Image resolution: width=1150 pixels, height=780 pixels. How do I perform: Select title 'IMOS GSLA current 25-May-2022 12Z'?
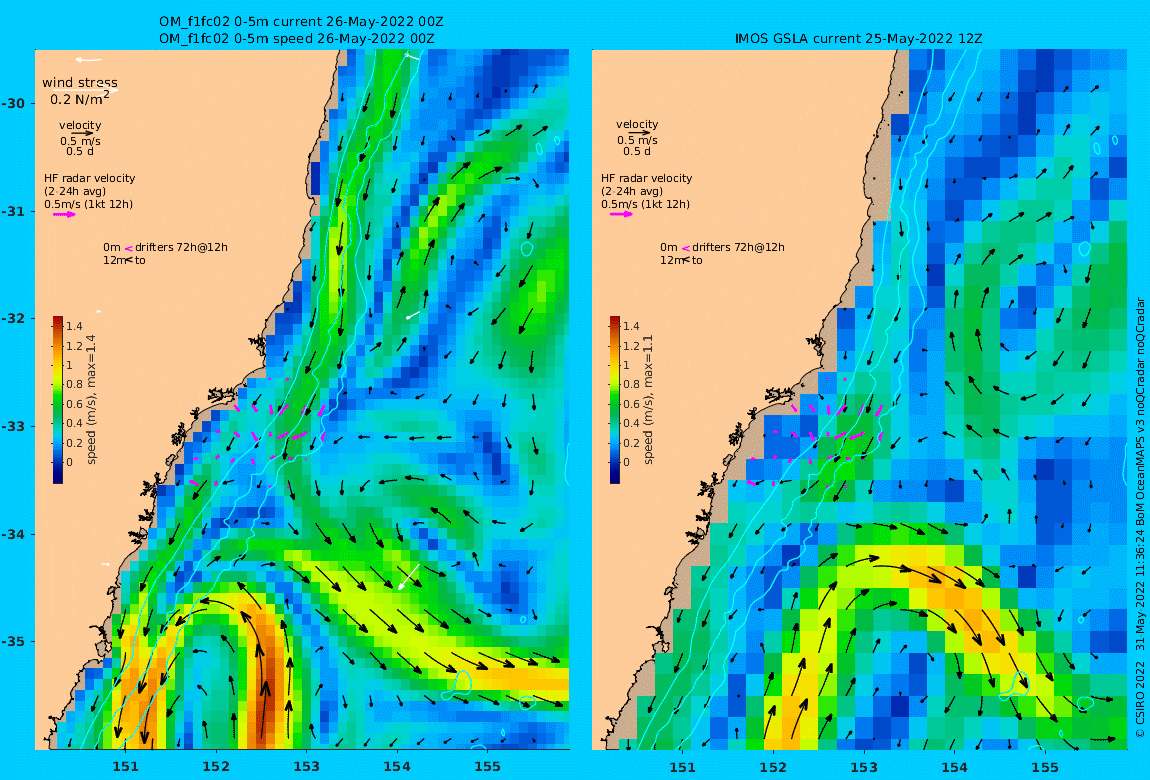click(x=858, y=38)
